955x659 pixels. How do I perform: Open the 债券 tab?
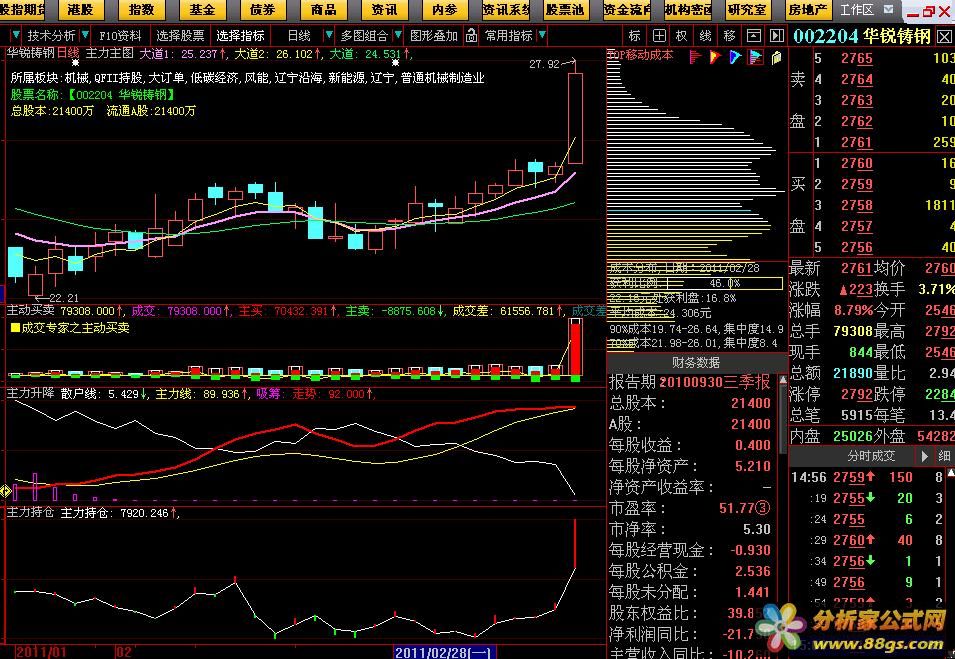pos(263,10)
